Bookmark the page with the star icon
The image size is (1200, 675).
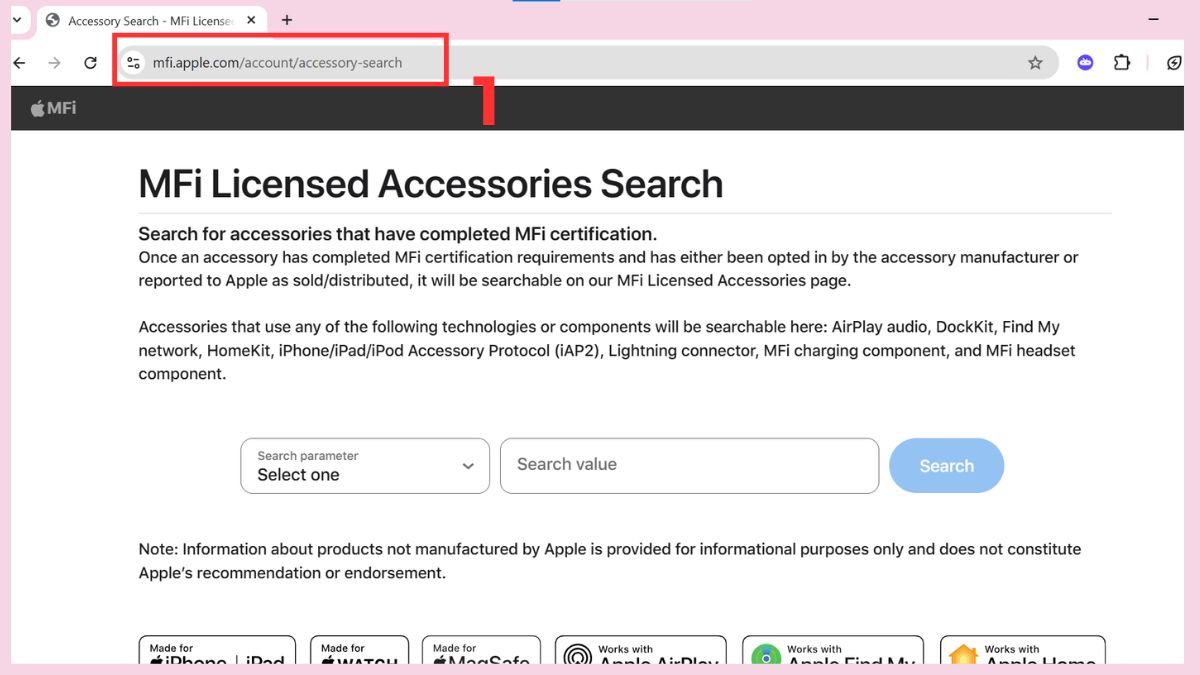(1035, 62)
